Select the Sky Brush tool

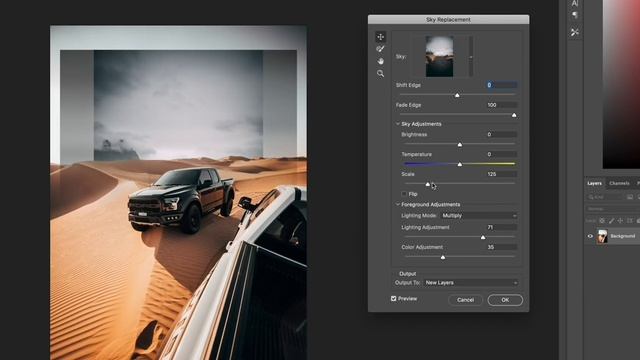point(380,49)
